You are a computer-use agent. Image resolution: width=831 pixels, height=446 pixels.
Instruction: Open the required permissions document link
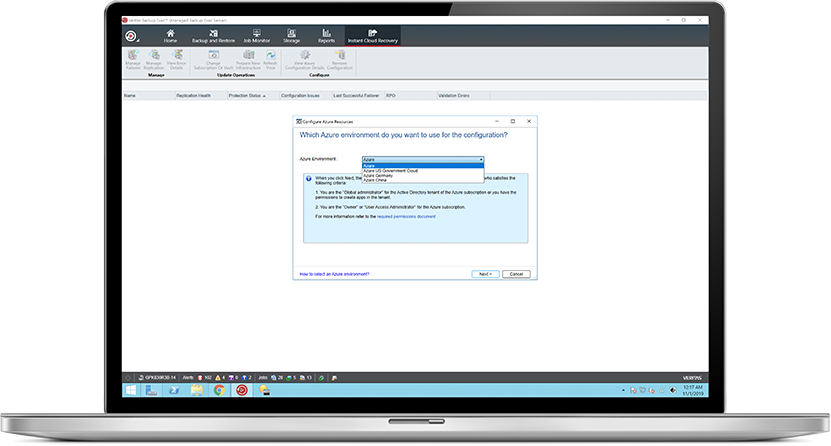(x=406, y=217)
